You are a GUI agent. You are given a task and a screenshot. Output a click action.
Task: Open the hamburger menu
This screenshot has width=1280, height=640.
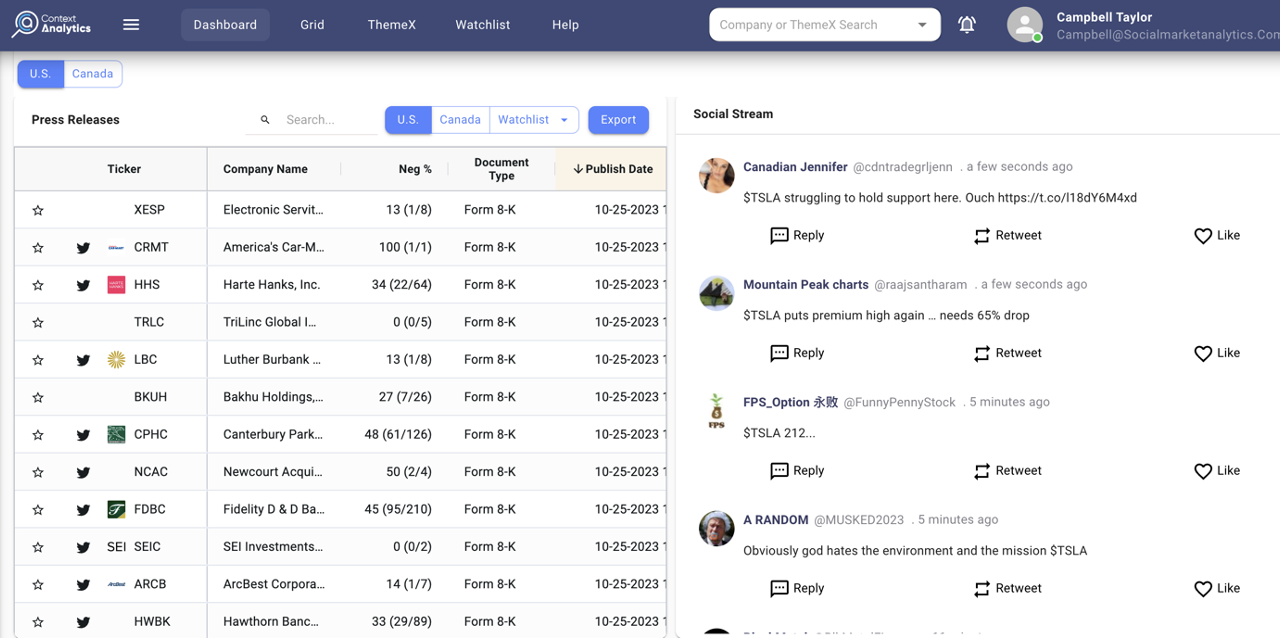point(131,25)
